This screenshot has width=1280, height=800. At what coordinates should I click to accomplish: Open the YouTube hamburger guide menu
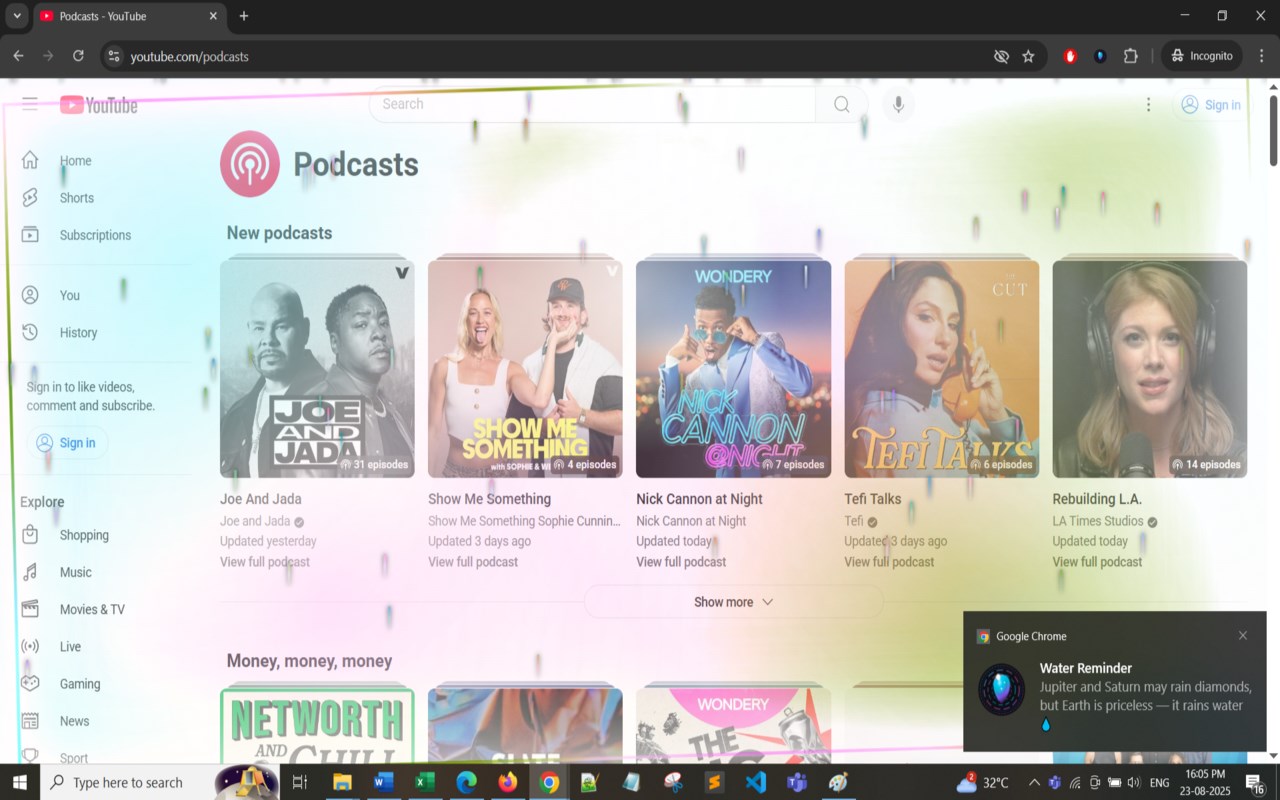point(30,104)
